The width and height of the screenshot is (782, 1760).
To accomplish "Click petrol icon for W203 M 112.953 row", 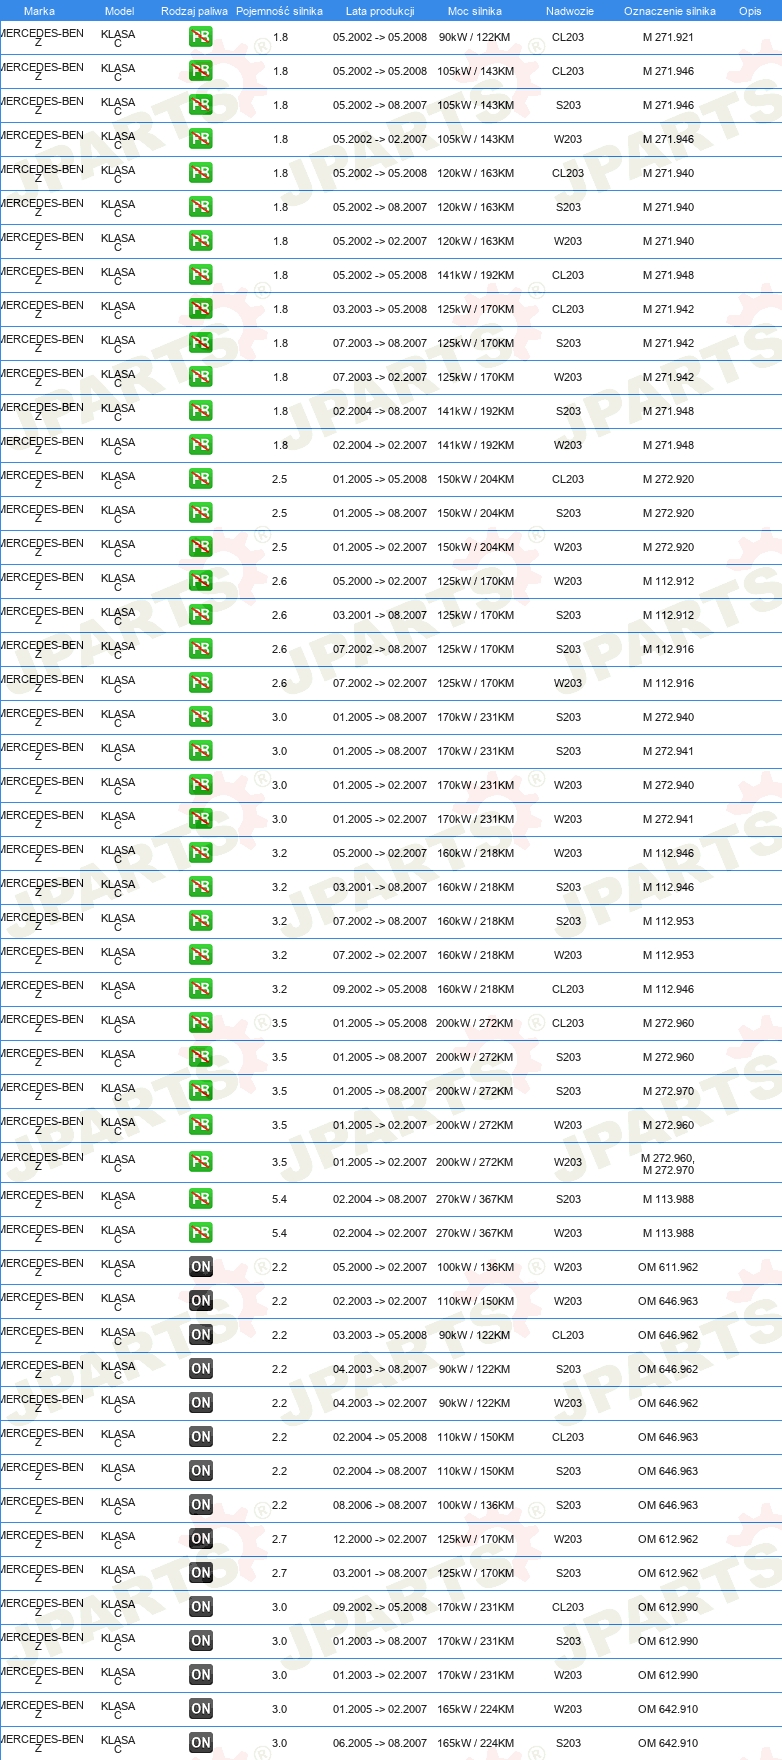I will coord(201,955).
